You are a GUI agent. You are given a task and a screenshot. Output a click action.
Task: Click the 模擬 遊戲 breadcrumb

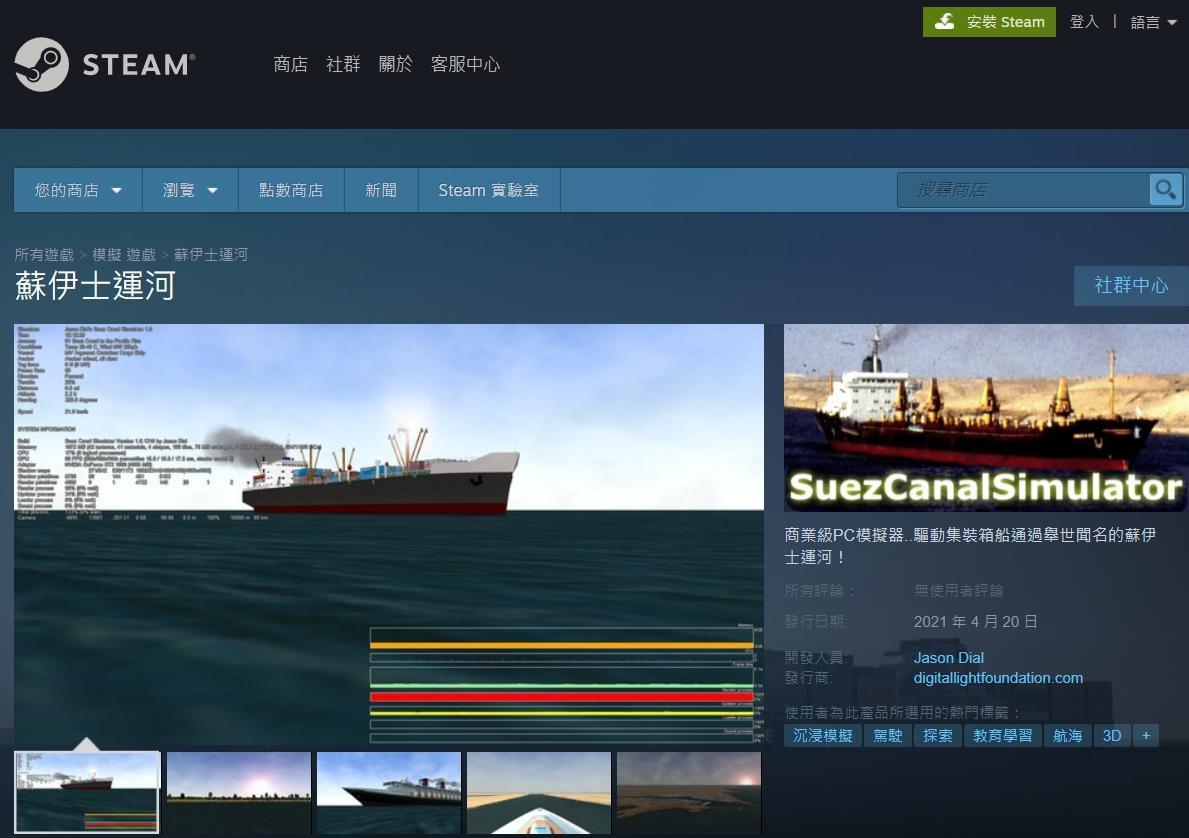click(124, 255)
